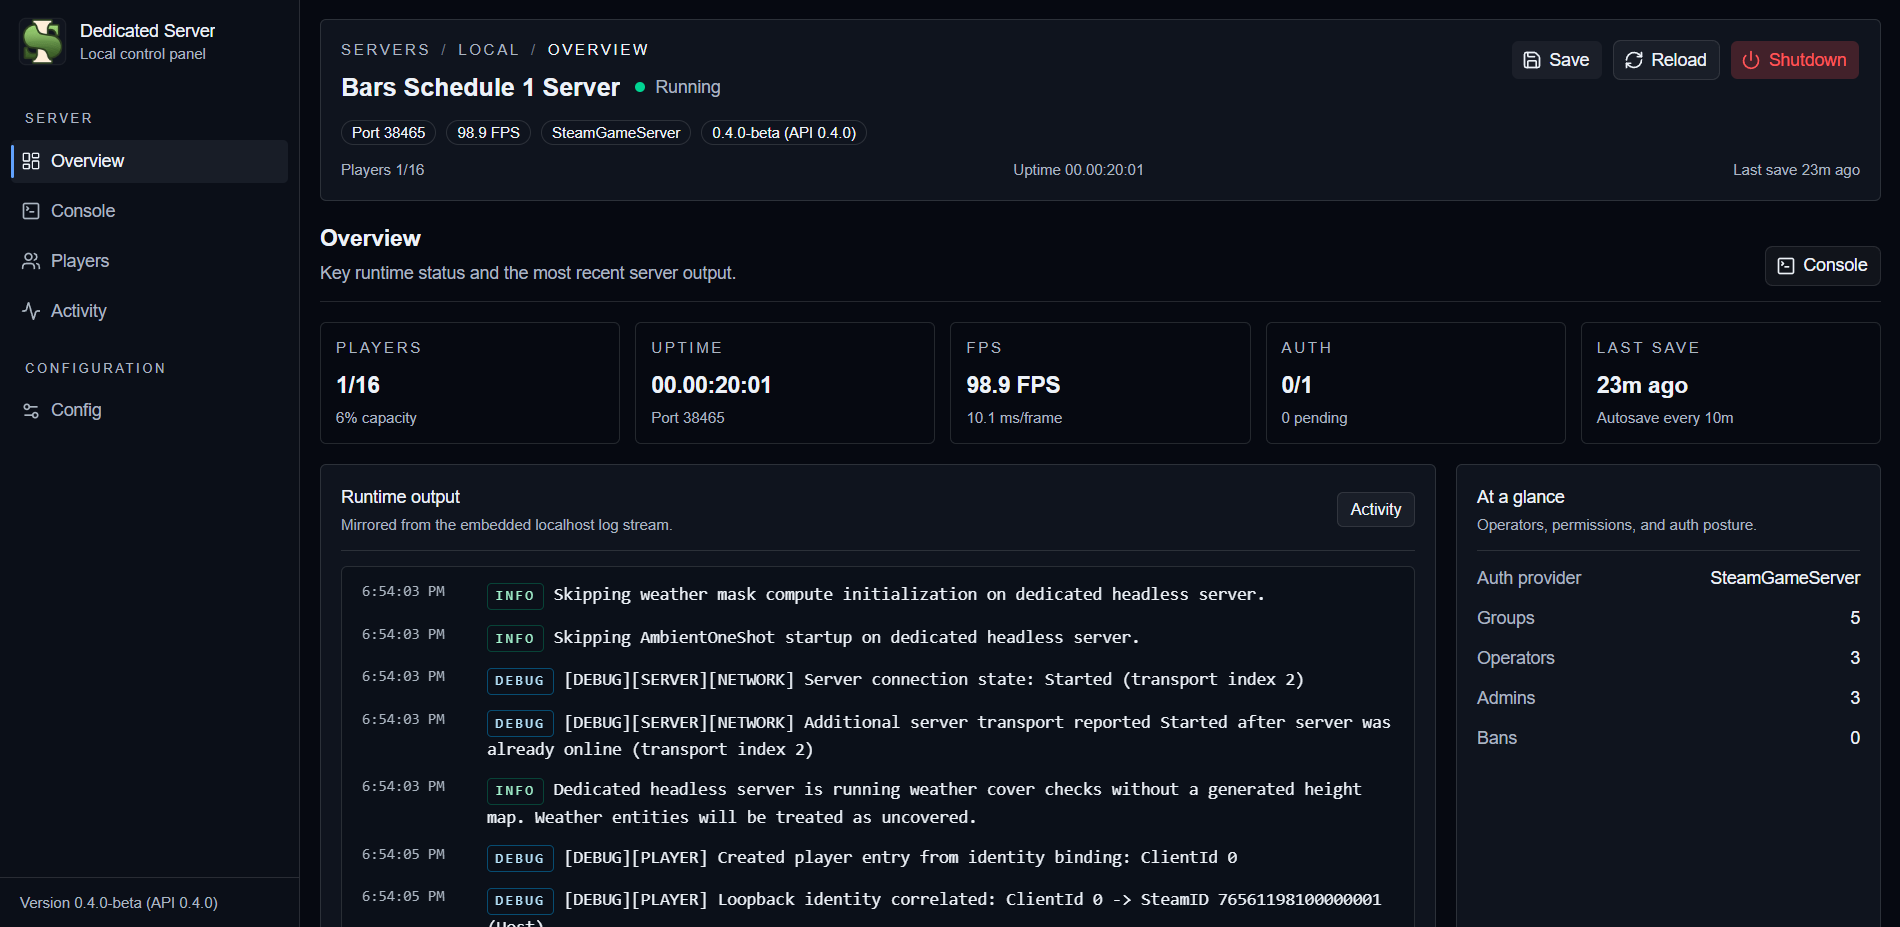The width and height of the screenshot is (1900, 927).
Task: Open the Overview sidebar item
Action: (150, 161)
